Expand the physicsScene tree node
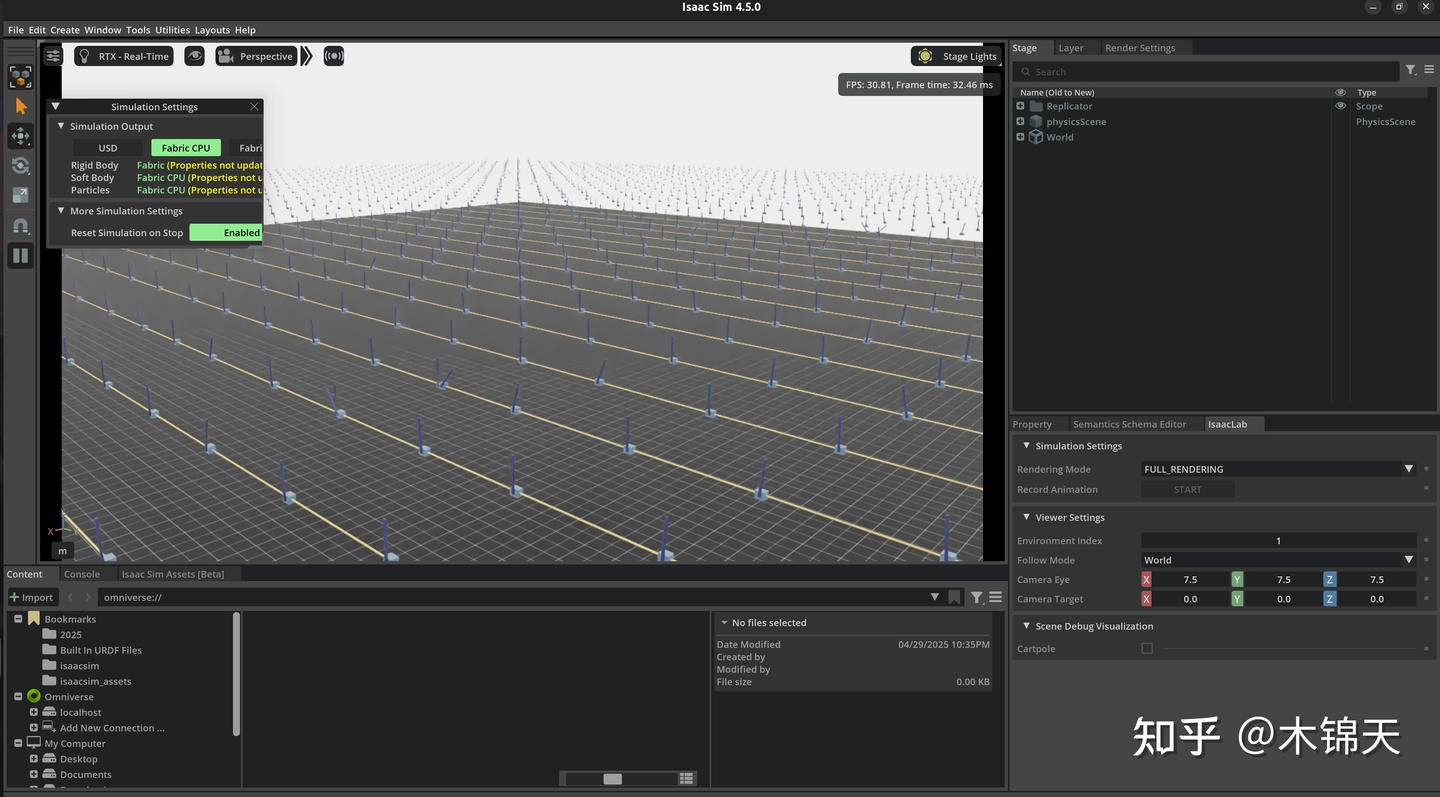The width and height of the screenshot is (1440, 797). [x=1020, y=121]
